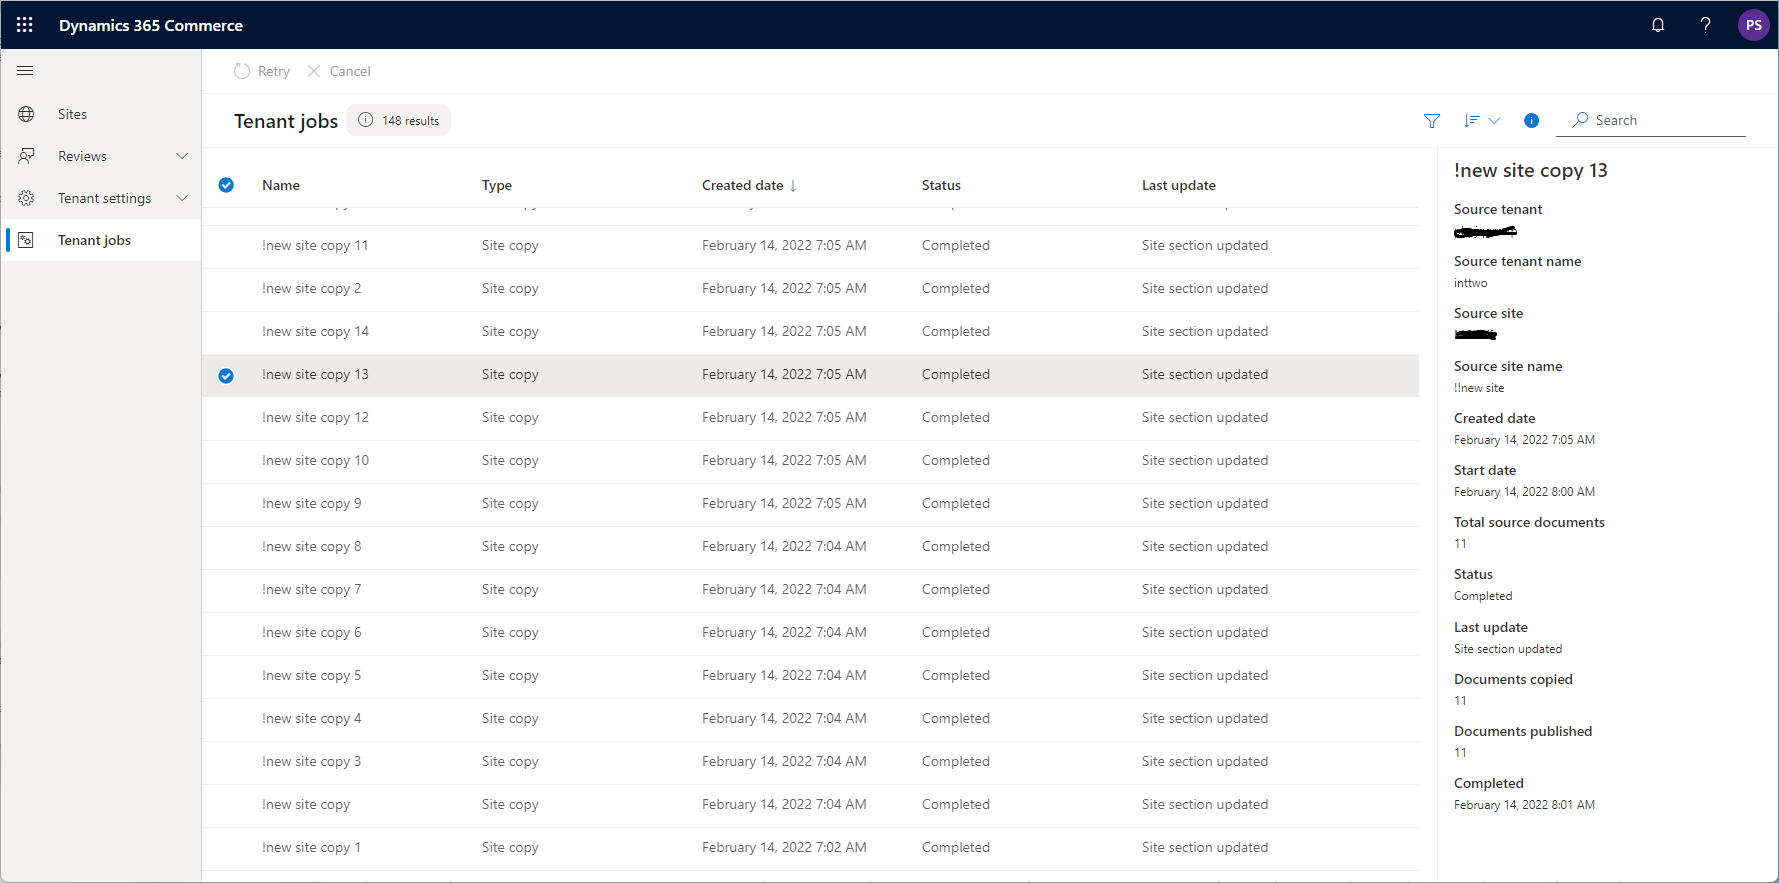The width and height of the screenshot is (1779, 883).
Task: Click the Retry button
Action: pyautogui.click(x=262, y=71)
